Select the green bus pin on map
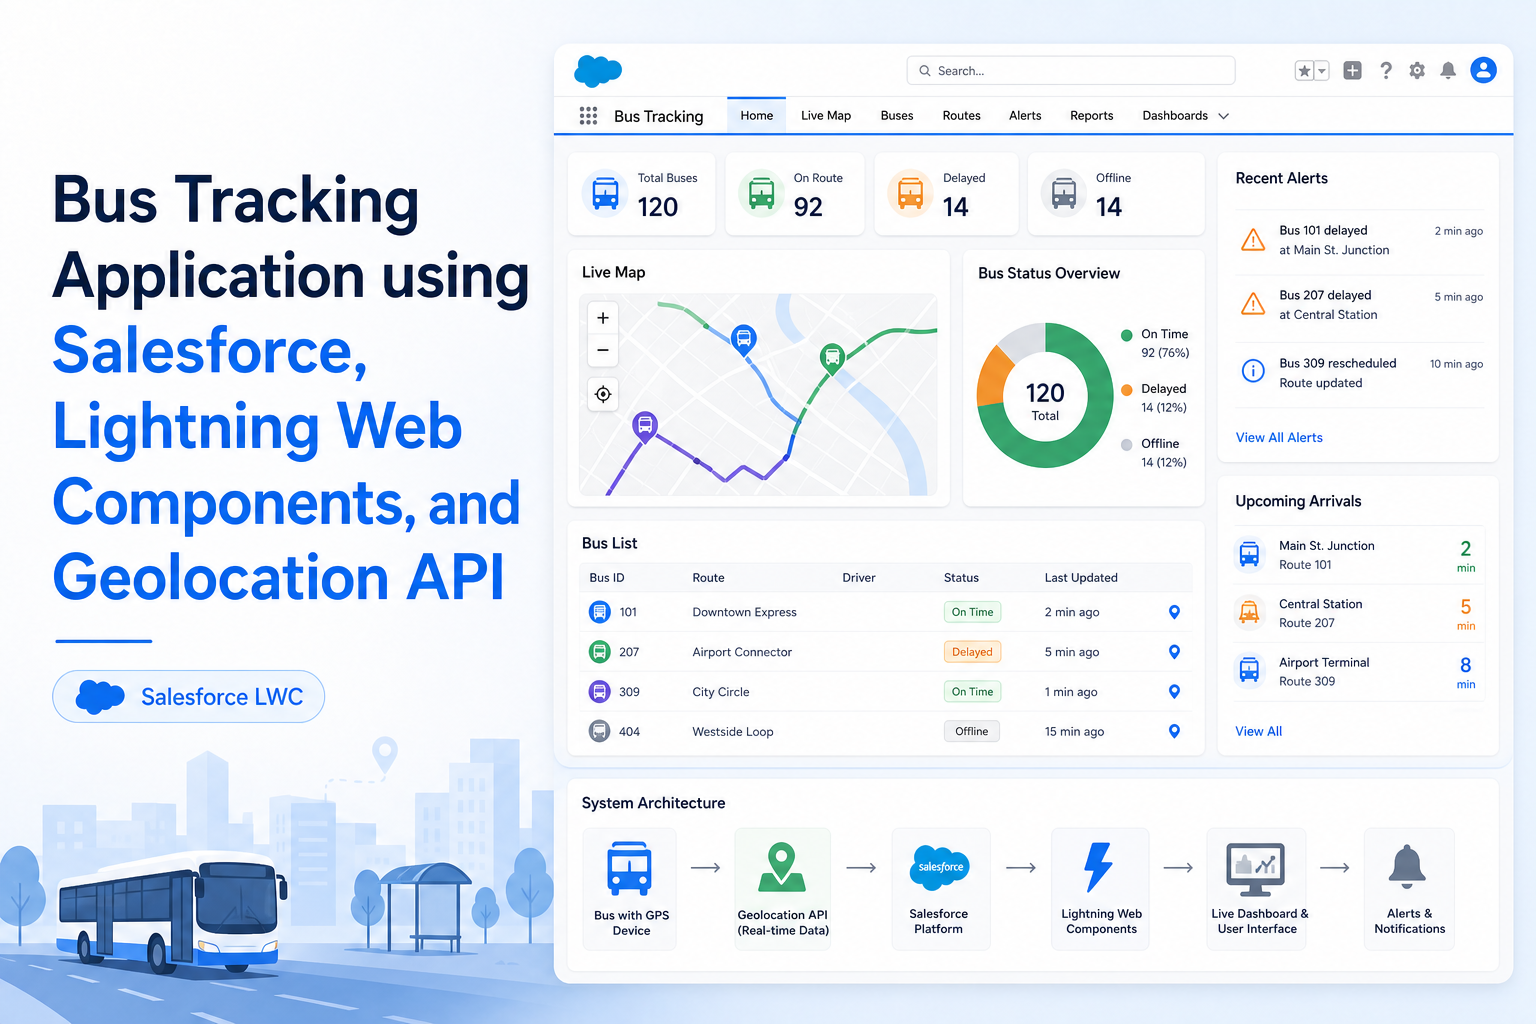The width and height of the screenshot is (1536, 1024). pos(832,357)
